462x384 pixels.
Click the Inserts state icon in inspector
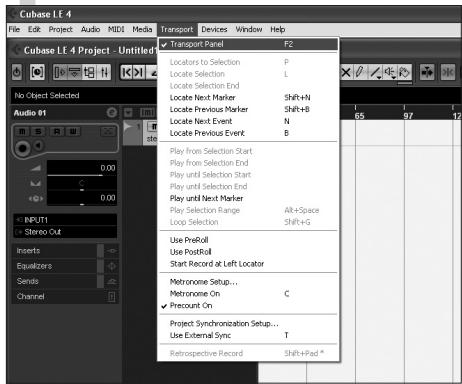(112, 251)
